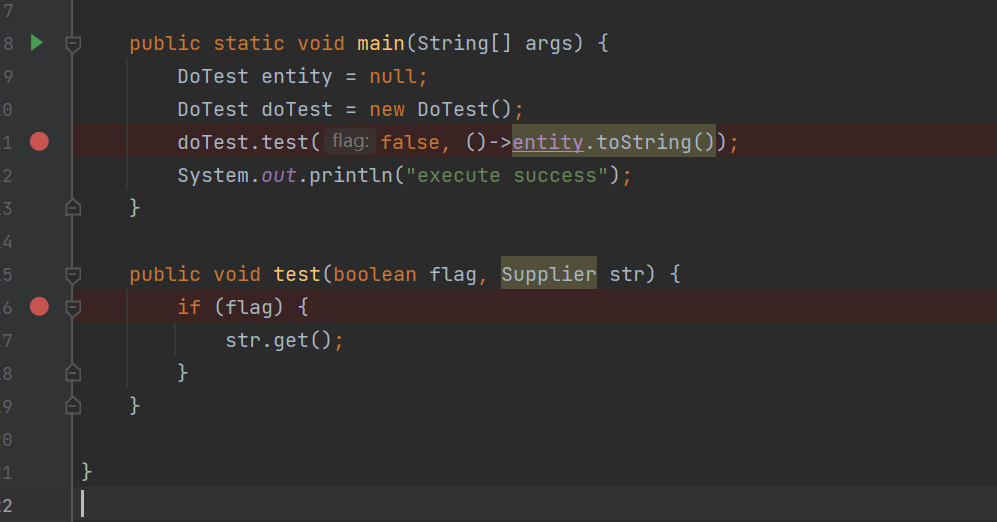Collapse the main method using its fold marker
Image resolution: width=997 pixels, height=522 pixels.
tap(72, 44)
